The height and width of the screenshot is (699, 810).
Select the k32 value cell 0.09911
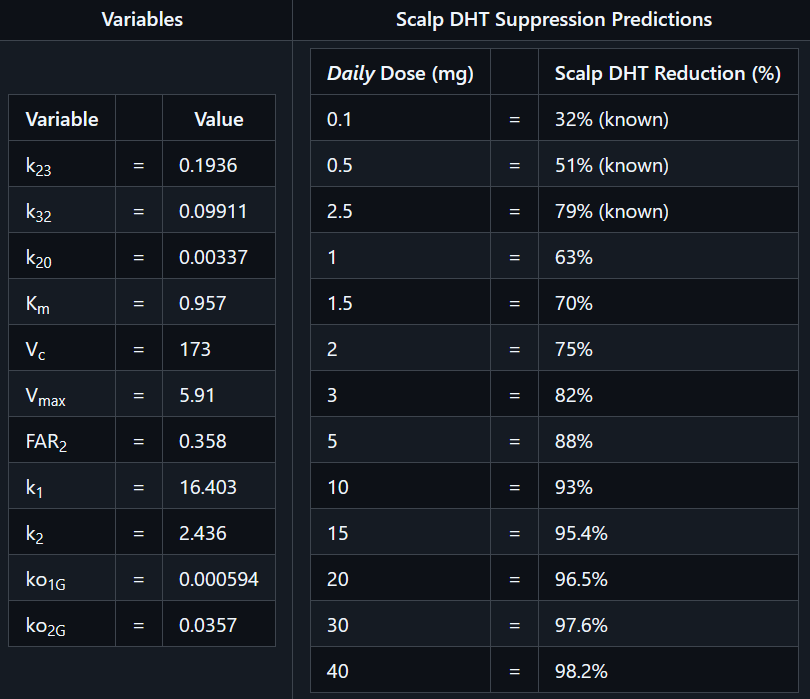point(212,212)
